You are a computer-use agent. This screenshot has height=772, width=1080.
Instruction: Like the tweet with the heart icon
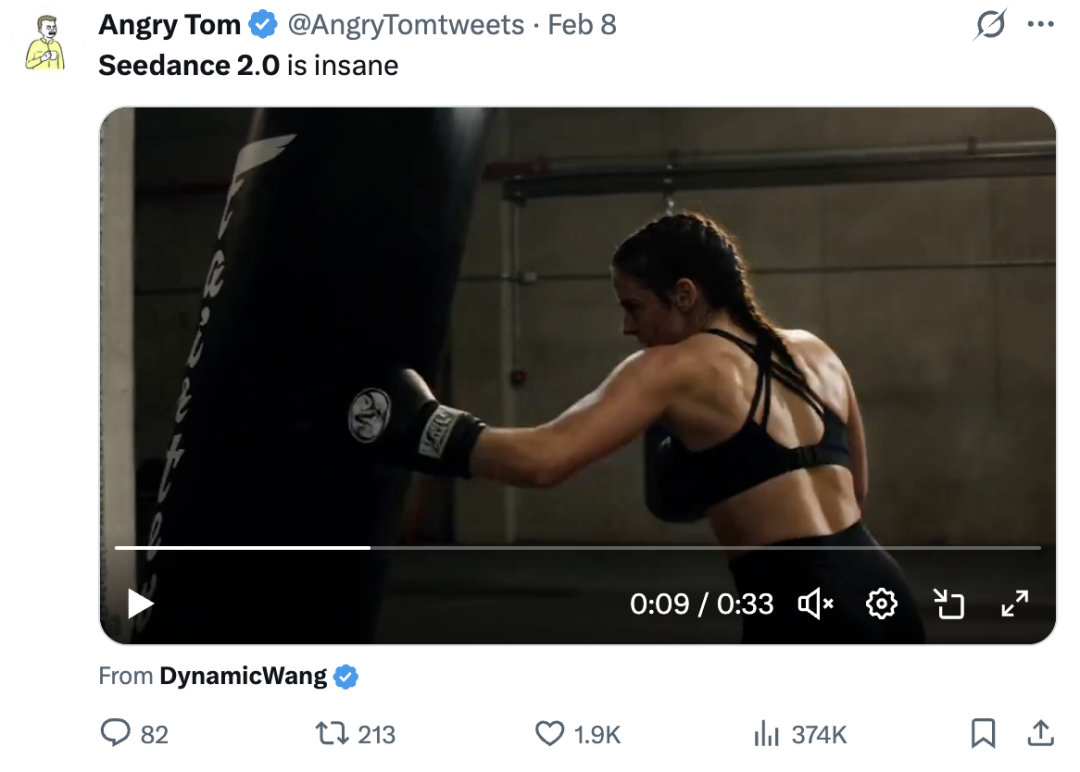coord(550,734)
